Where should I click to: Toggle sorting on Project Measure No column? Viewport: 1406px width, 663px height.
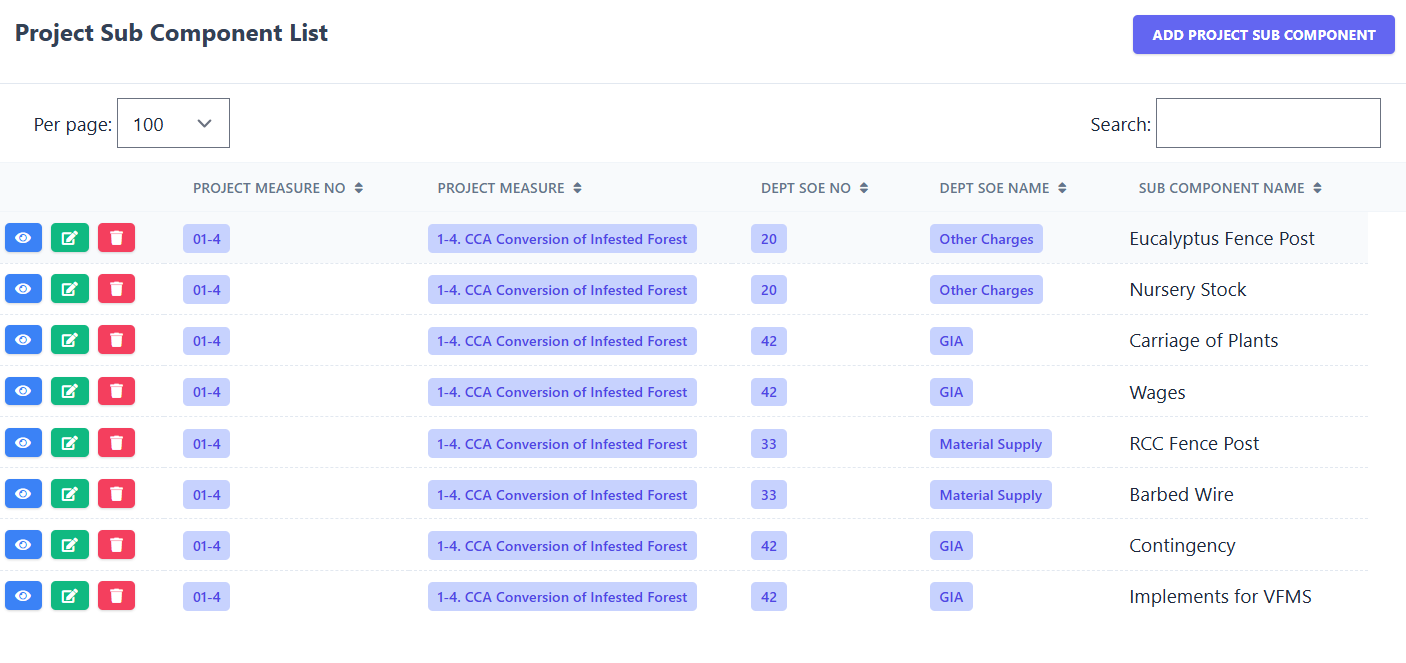point(278,188)
